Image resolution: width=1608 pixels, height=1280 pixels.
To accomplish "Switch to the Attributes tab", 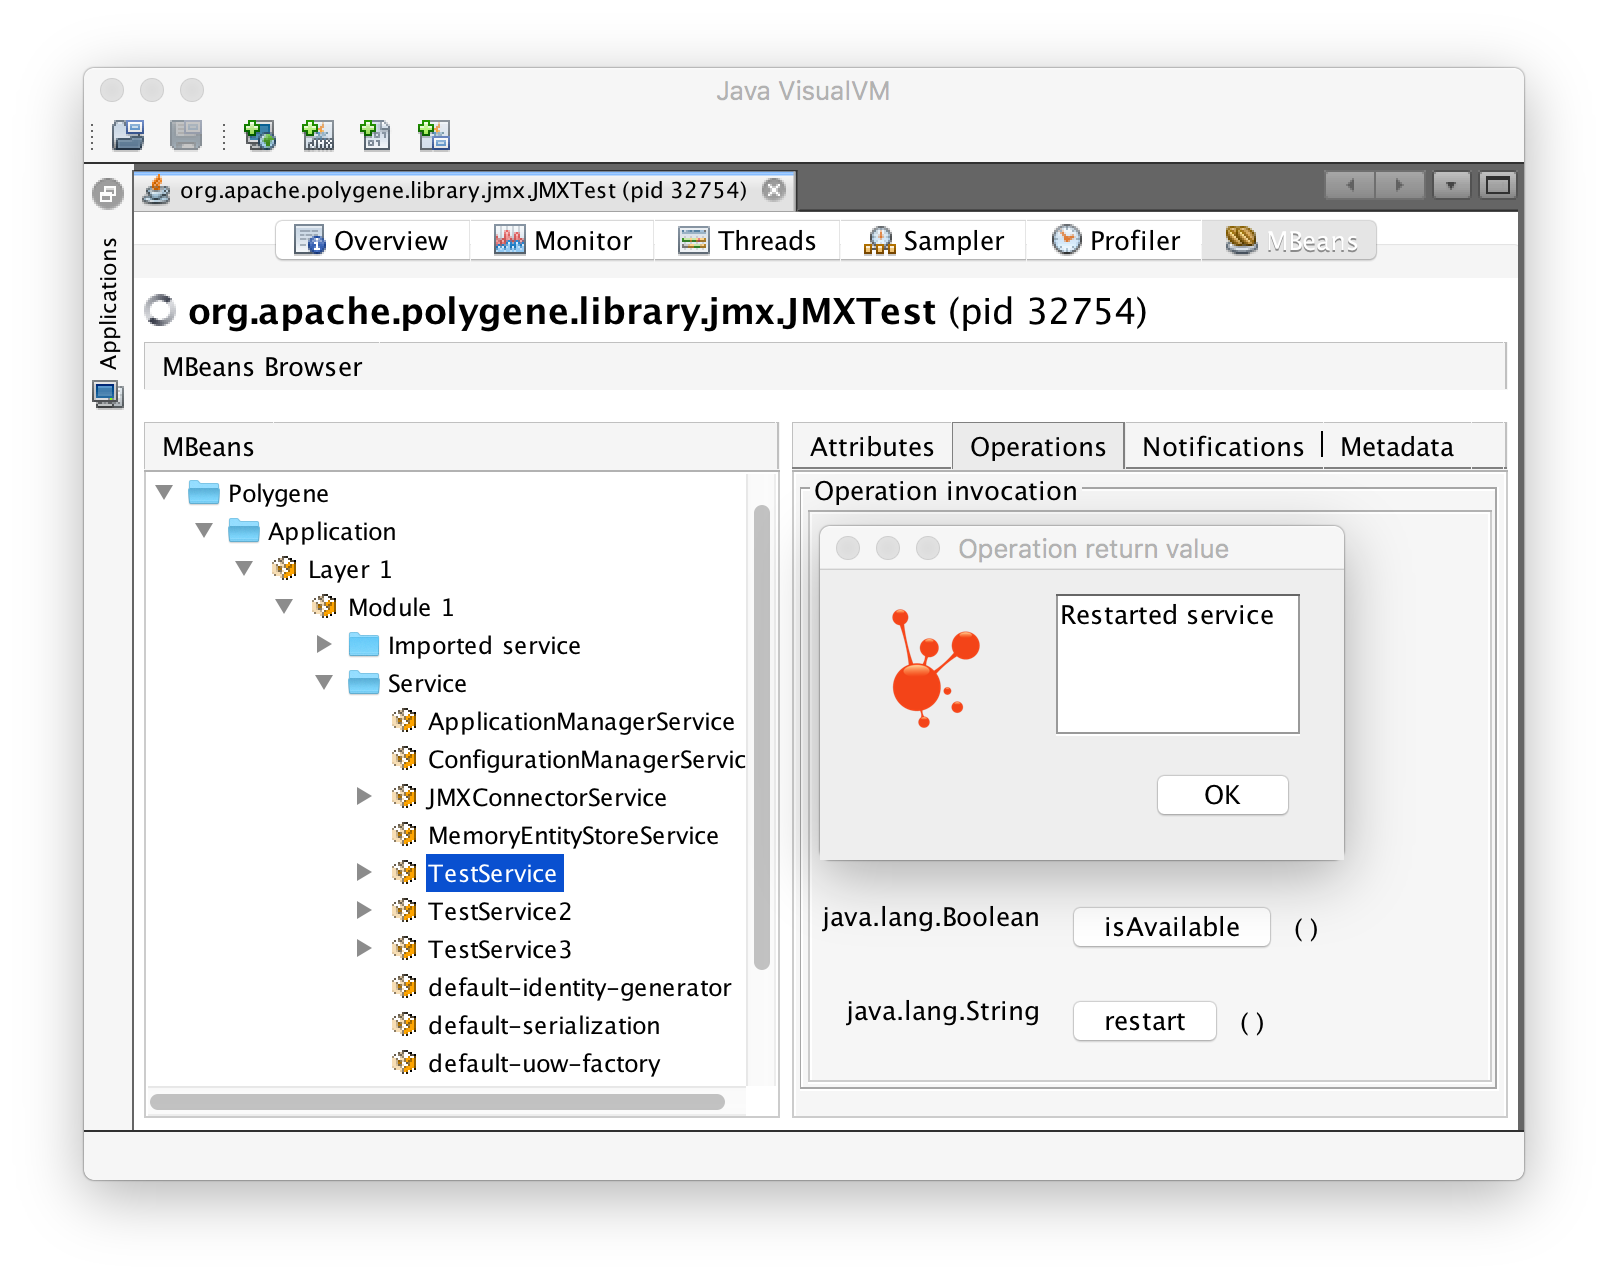I will click(871, 447).
